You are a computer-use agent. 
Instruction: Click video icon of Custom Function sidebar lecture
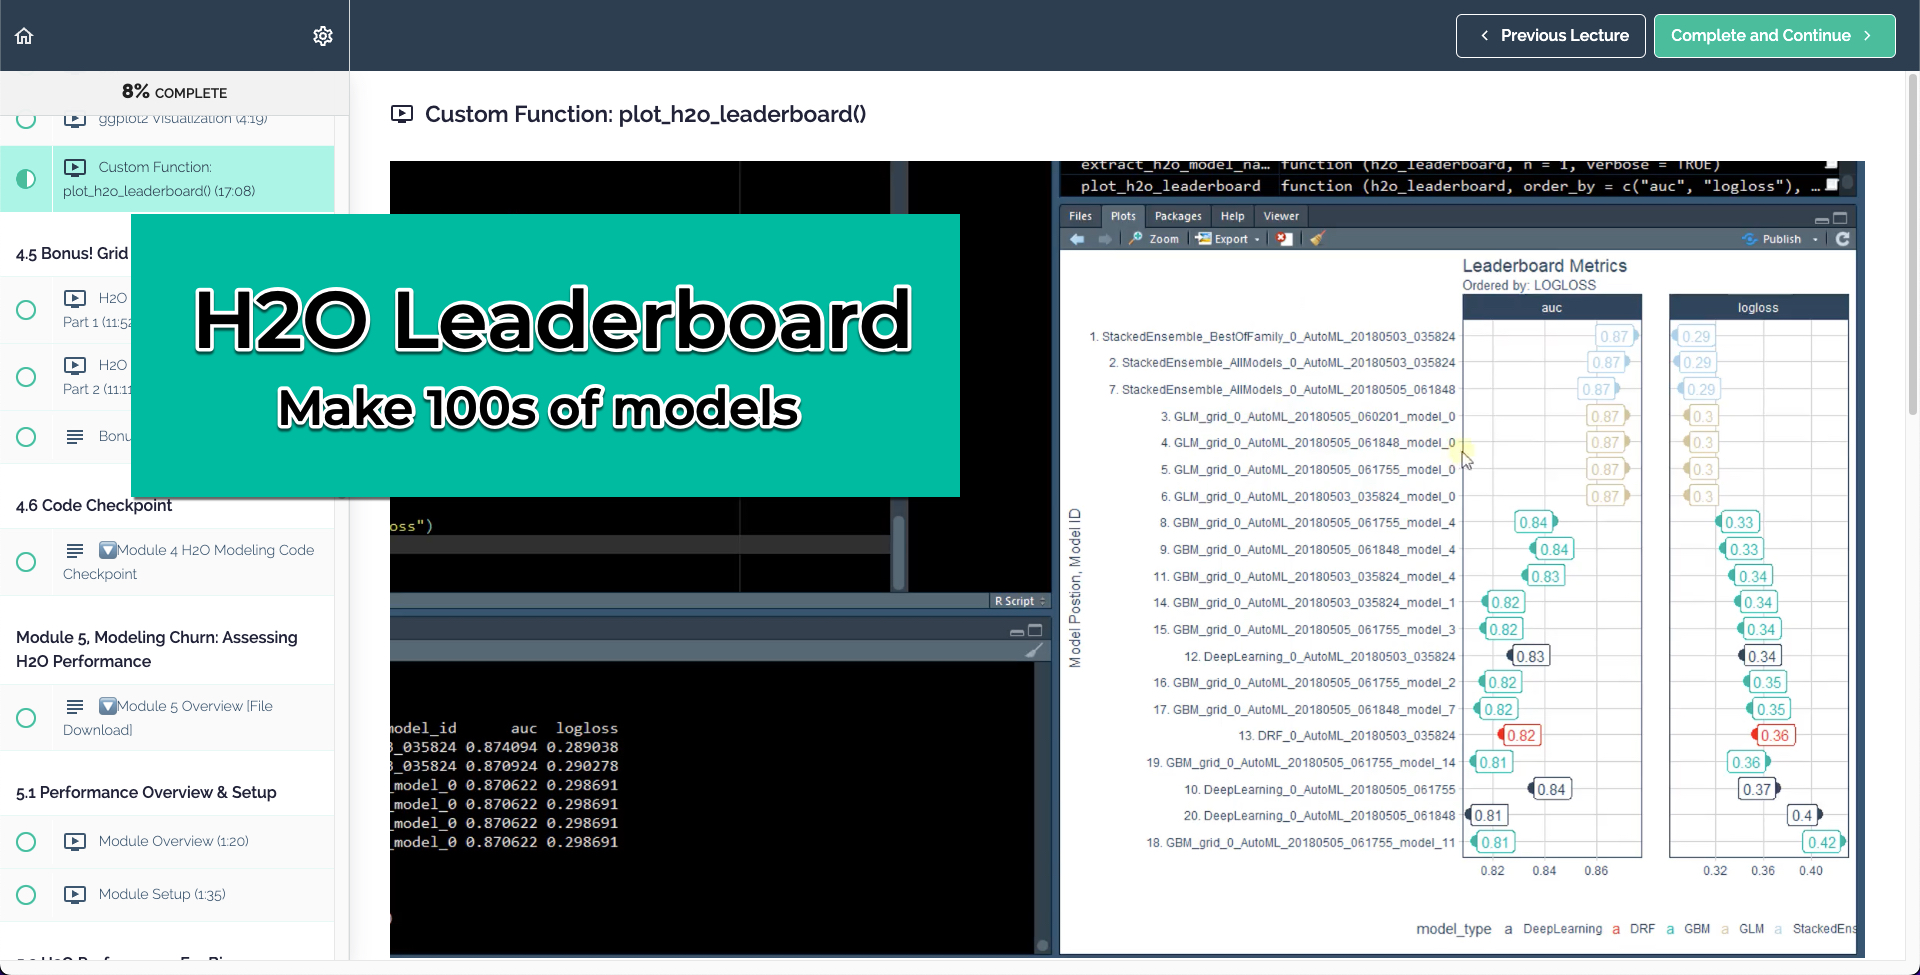click(75, 167)
